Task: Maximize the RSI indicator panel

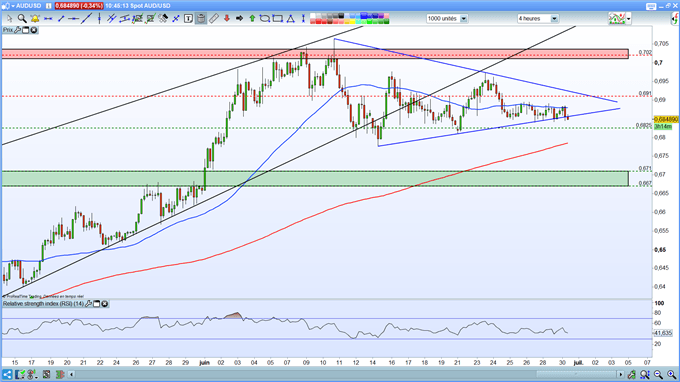Action: 97,304
